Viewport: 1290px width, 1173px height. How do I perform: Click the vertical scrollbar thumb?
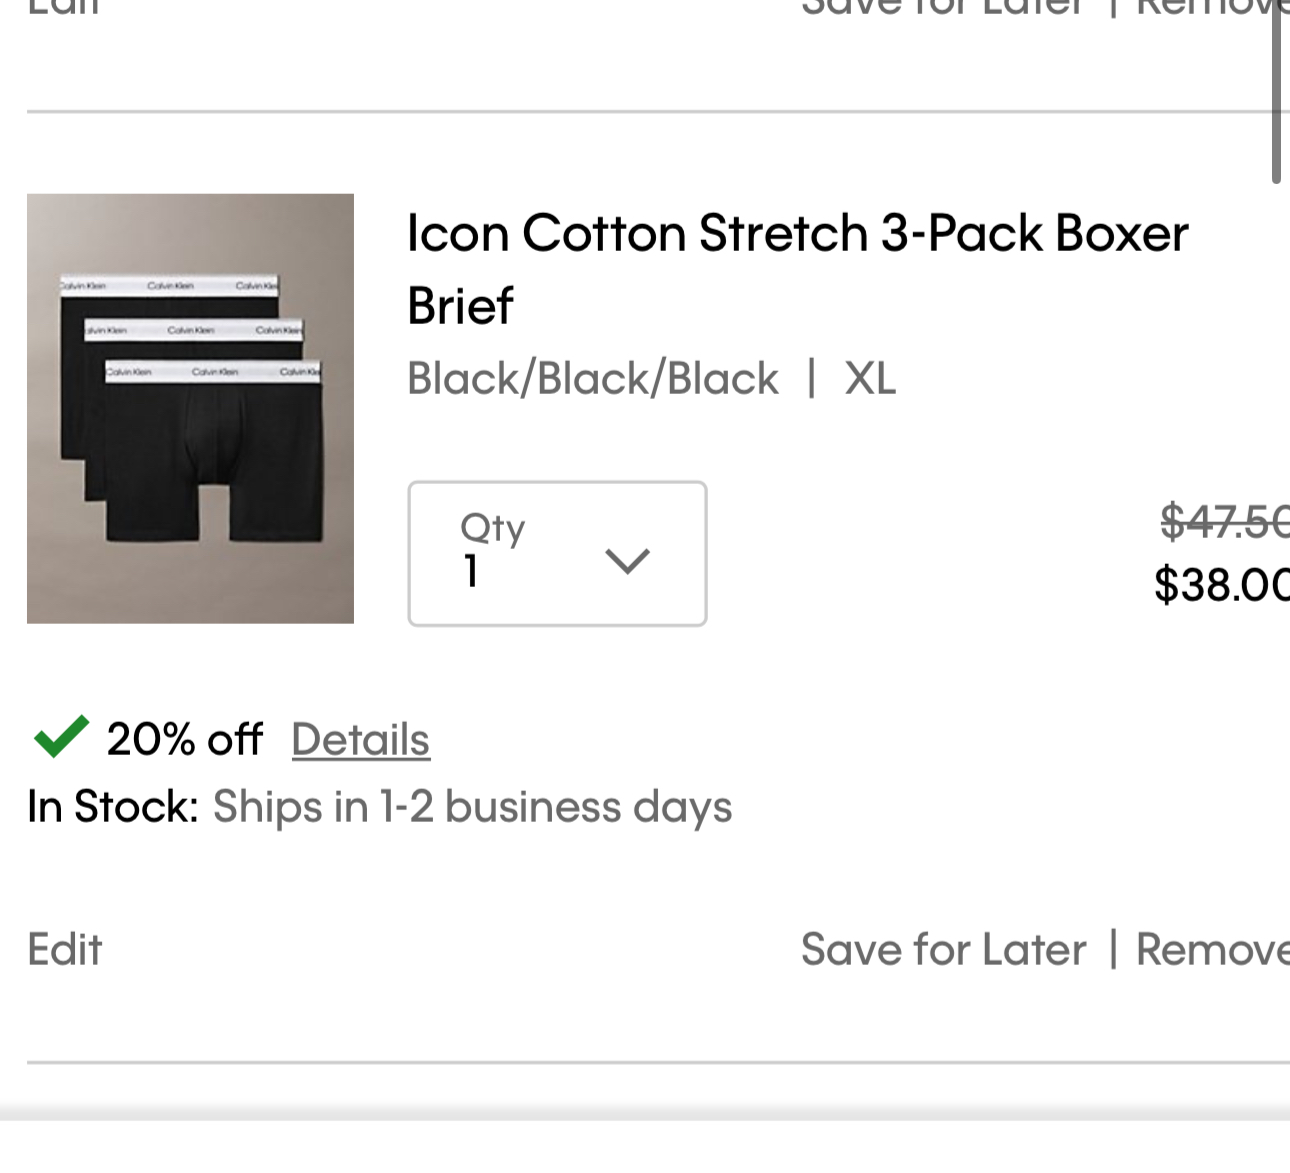tap(1276, 92)
